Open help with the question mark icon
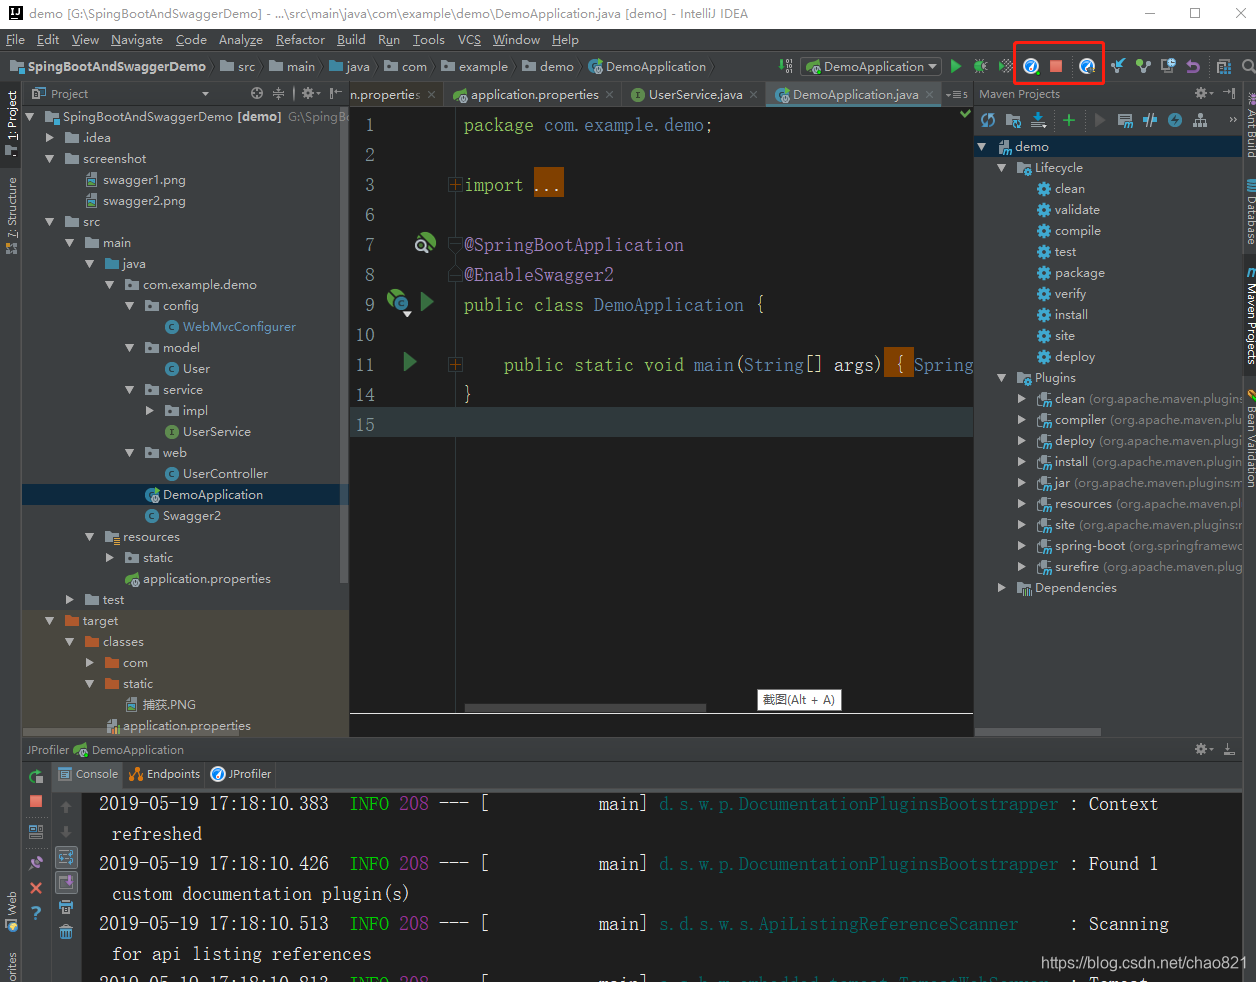The width and height of the screenshot is (1256, 982). pos(36,912)
